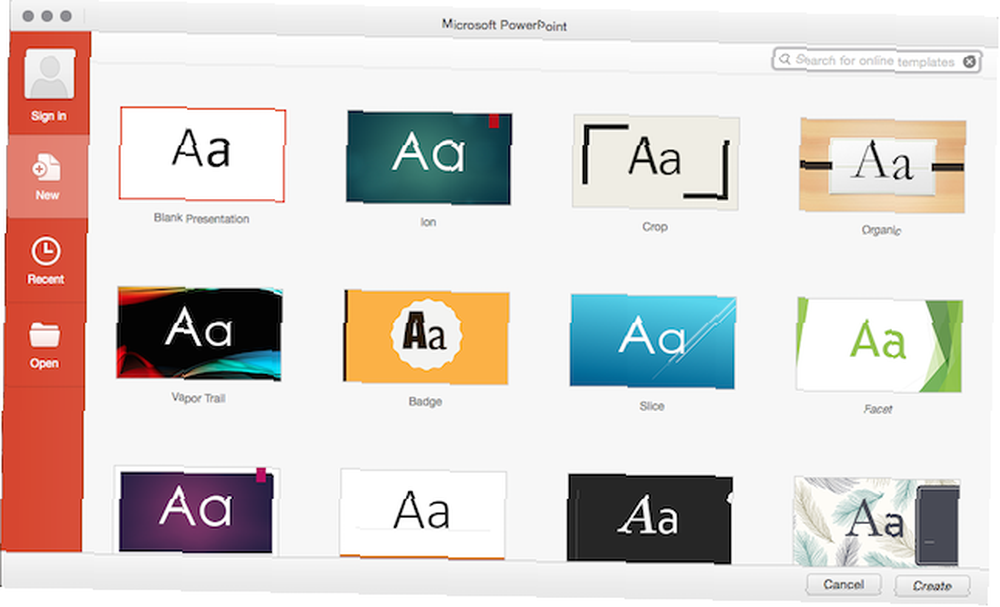Click the Crop label text
The height and width of the screenshot is (607, 1000).
coord(655,226)
